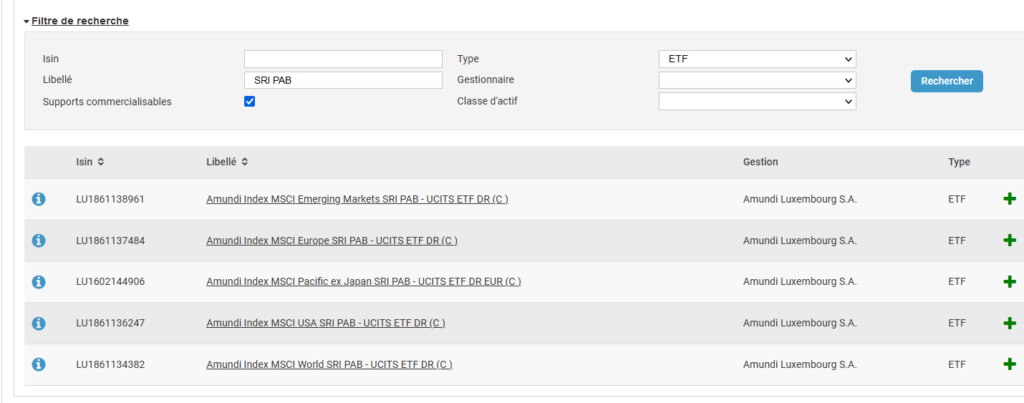Sort by Libellé column header
This screenshot has width=1024, height=403.
(x=227, y=162)
